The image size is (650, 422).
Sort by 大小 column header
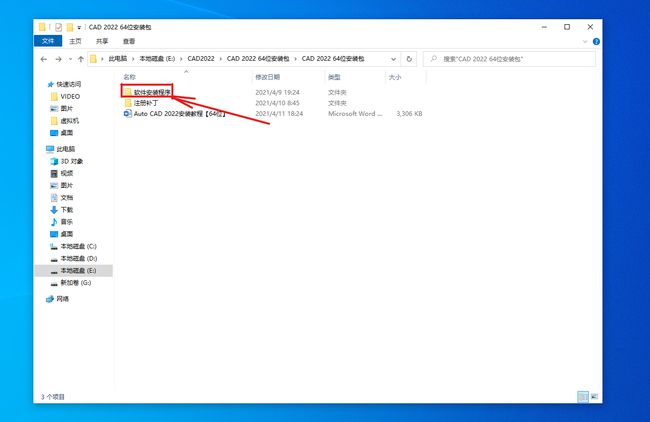click(x=395, y=77)
